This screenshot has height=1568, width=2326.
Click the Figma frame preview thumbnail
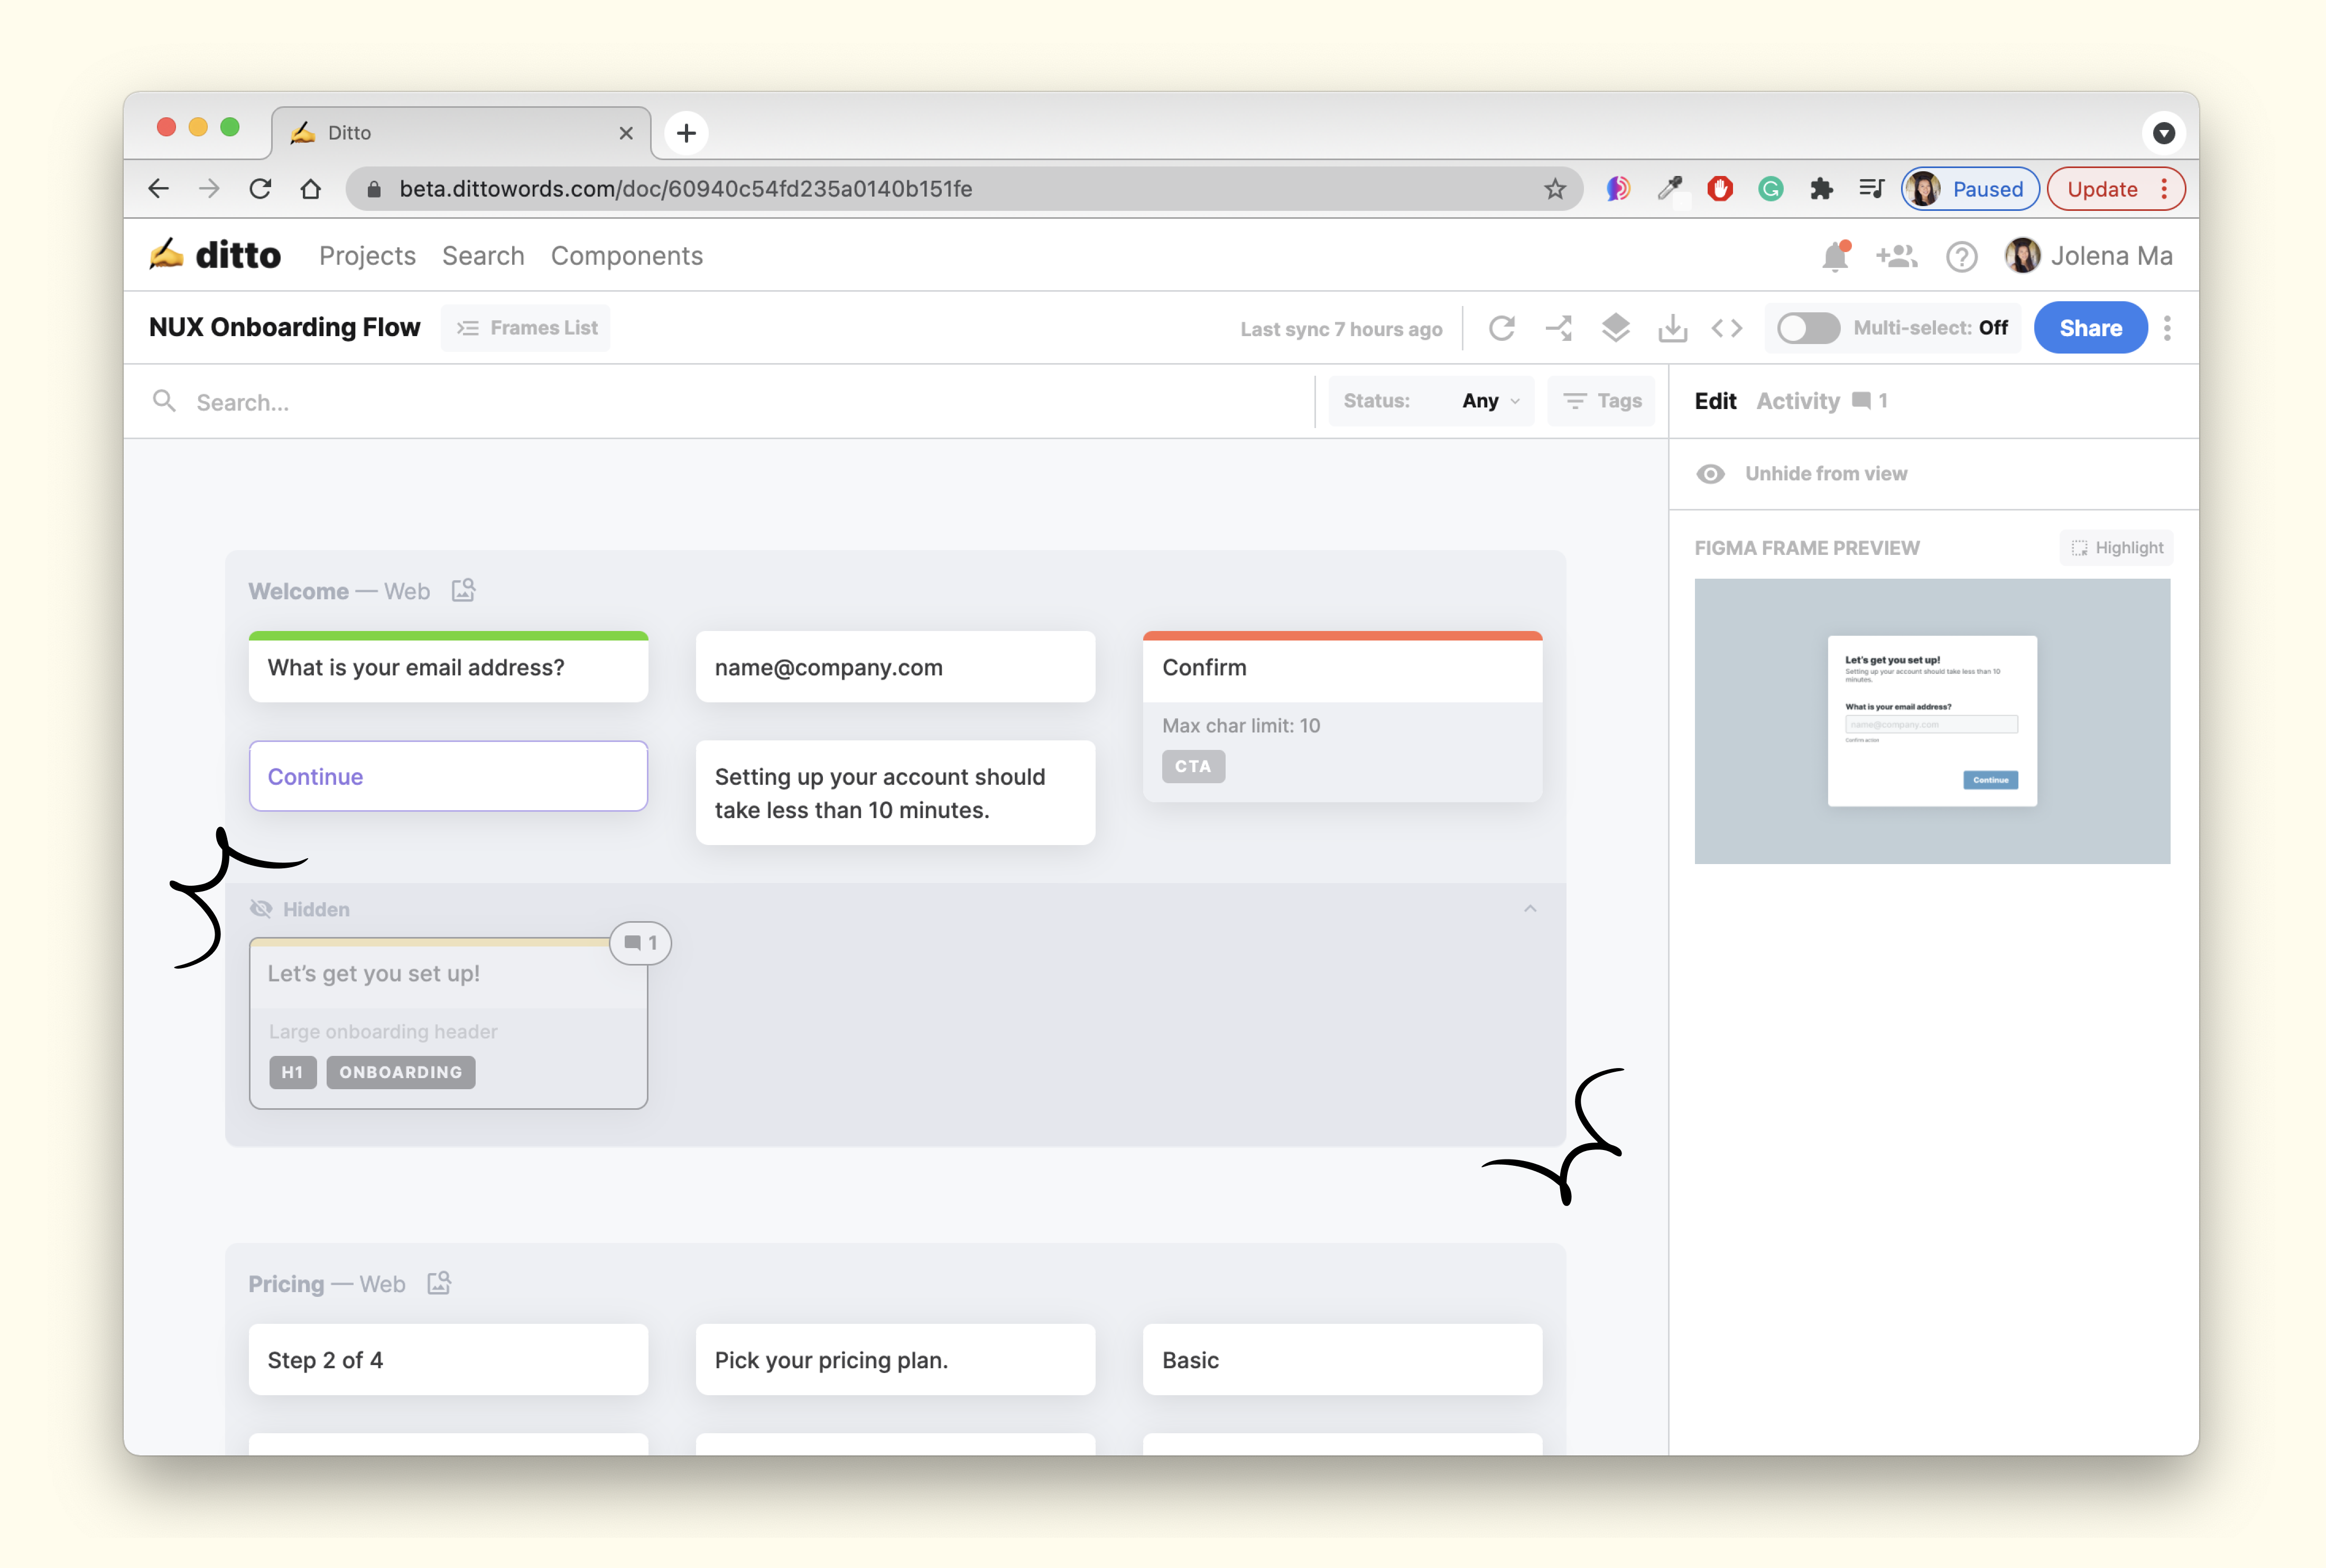point(1931,721)
